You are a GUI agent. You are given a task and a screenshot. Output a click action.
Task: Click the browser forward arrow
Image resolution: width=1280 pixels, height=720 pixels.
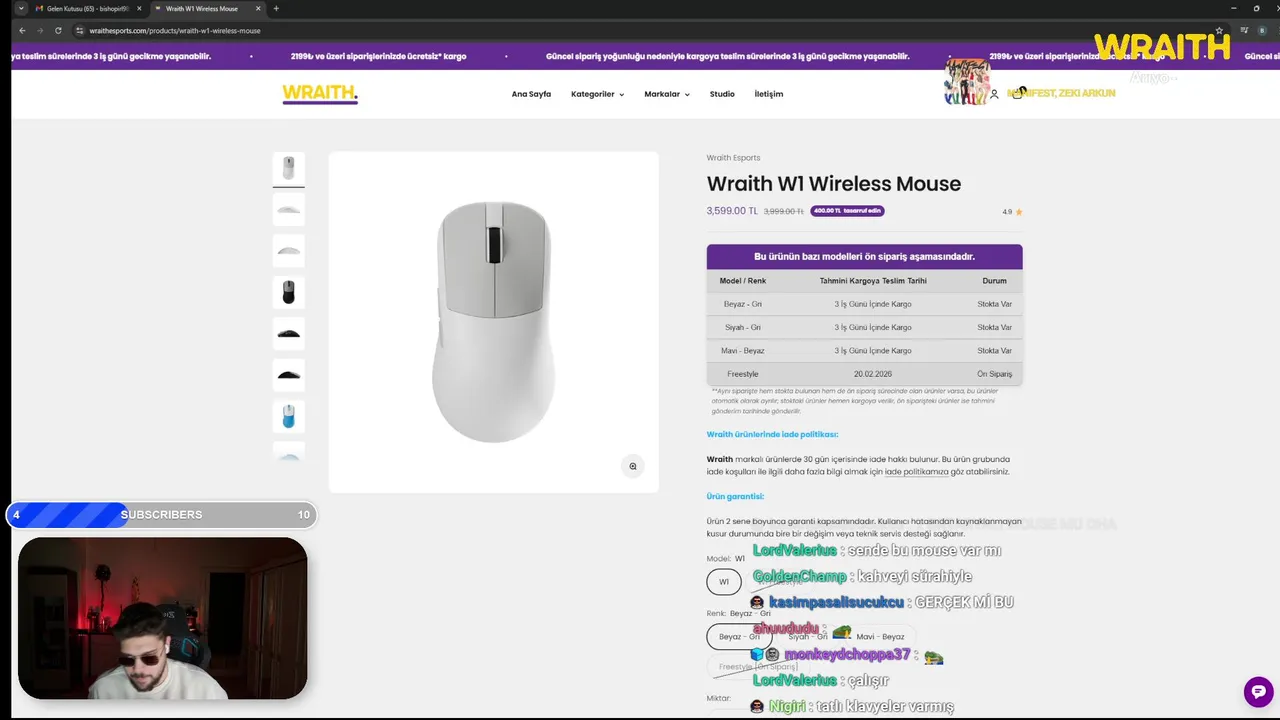40,30
